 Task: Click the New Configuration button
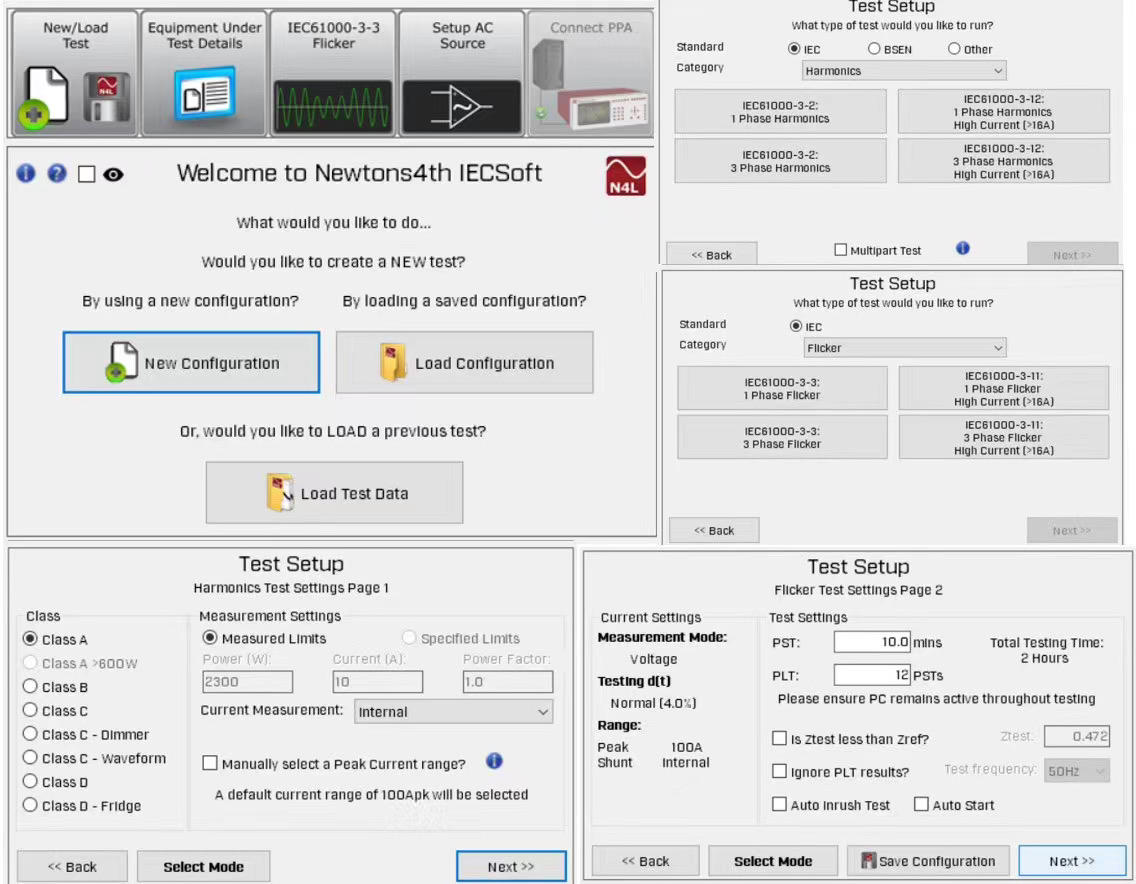click(x=191, y=363)
